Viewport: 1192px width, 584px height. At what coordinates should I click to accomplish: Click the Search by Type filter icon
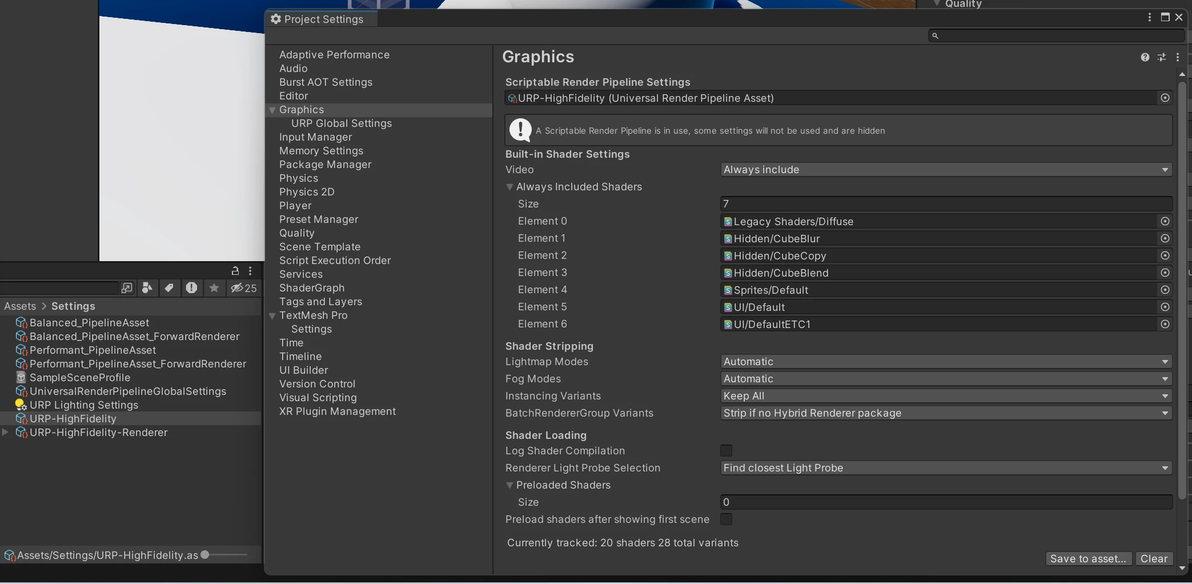tap(147, 288)
